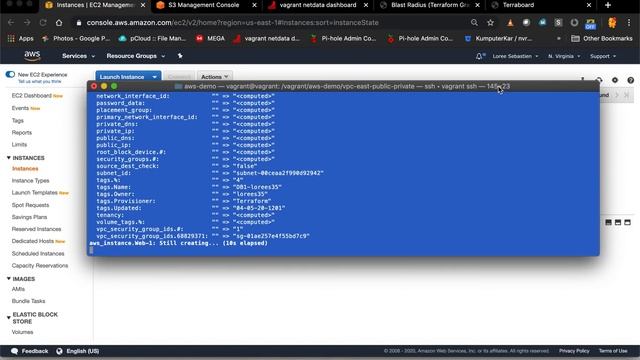The image size is (640, 360).
Task: Open Dedicated Hosts in sidebar
Action: [x=33, y=241]
